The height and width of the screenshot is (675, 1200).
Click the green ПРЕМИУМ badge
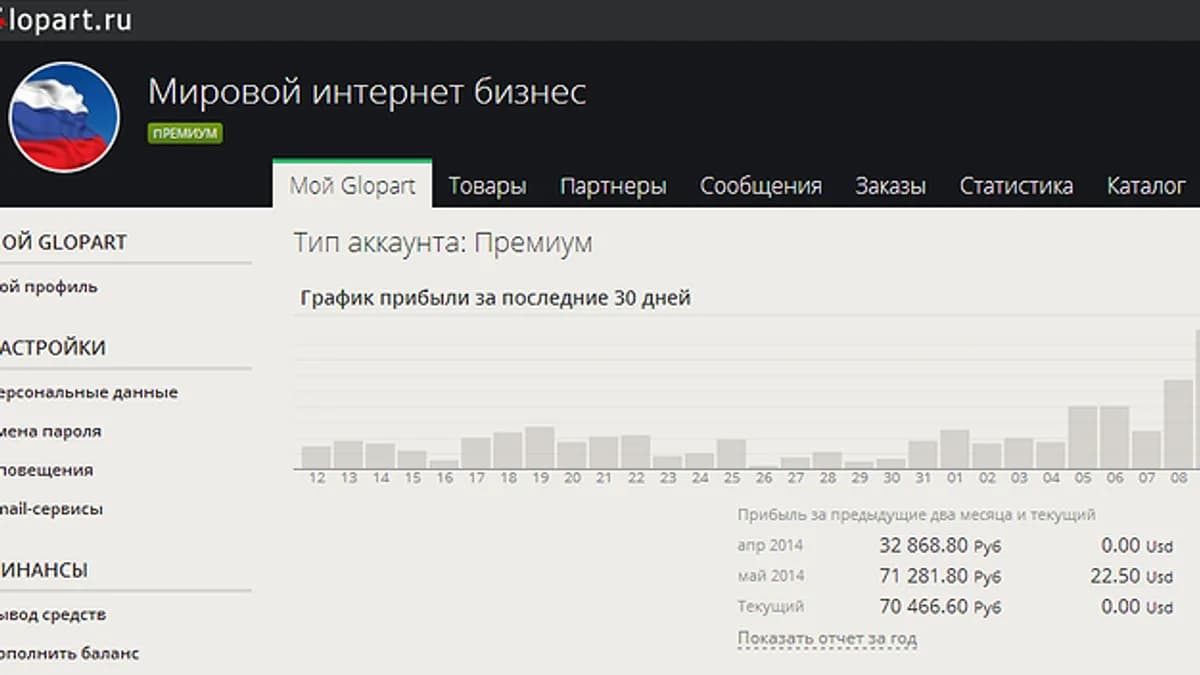185,133
